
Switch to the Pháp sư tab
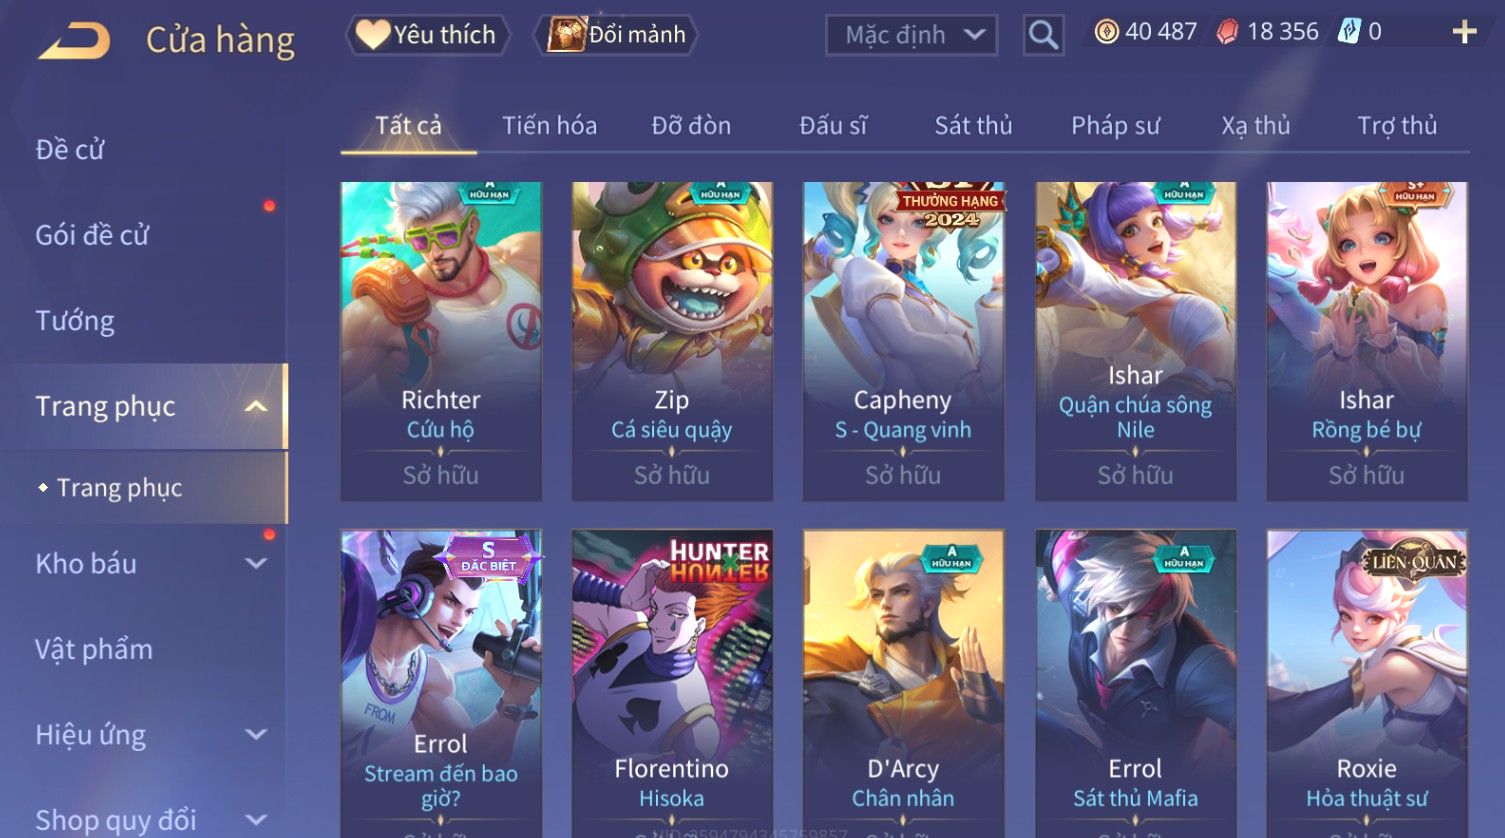point(1115,126)
